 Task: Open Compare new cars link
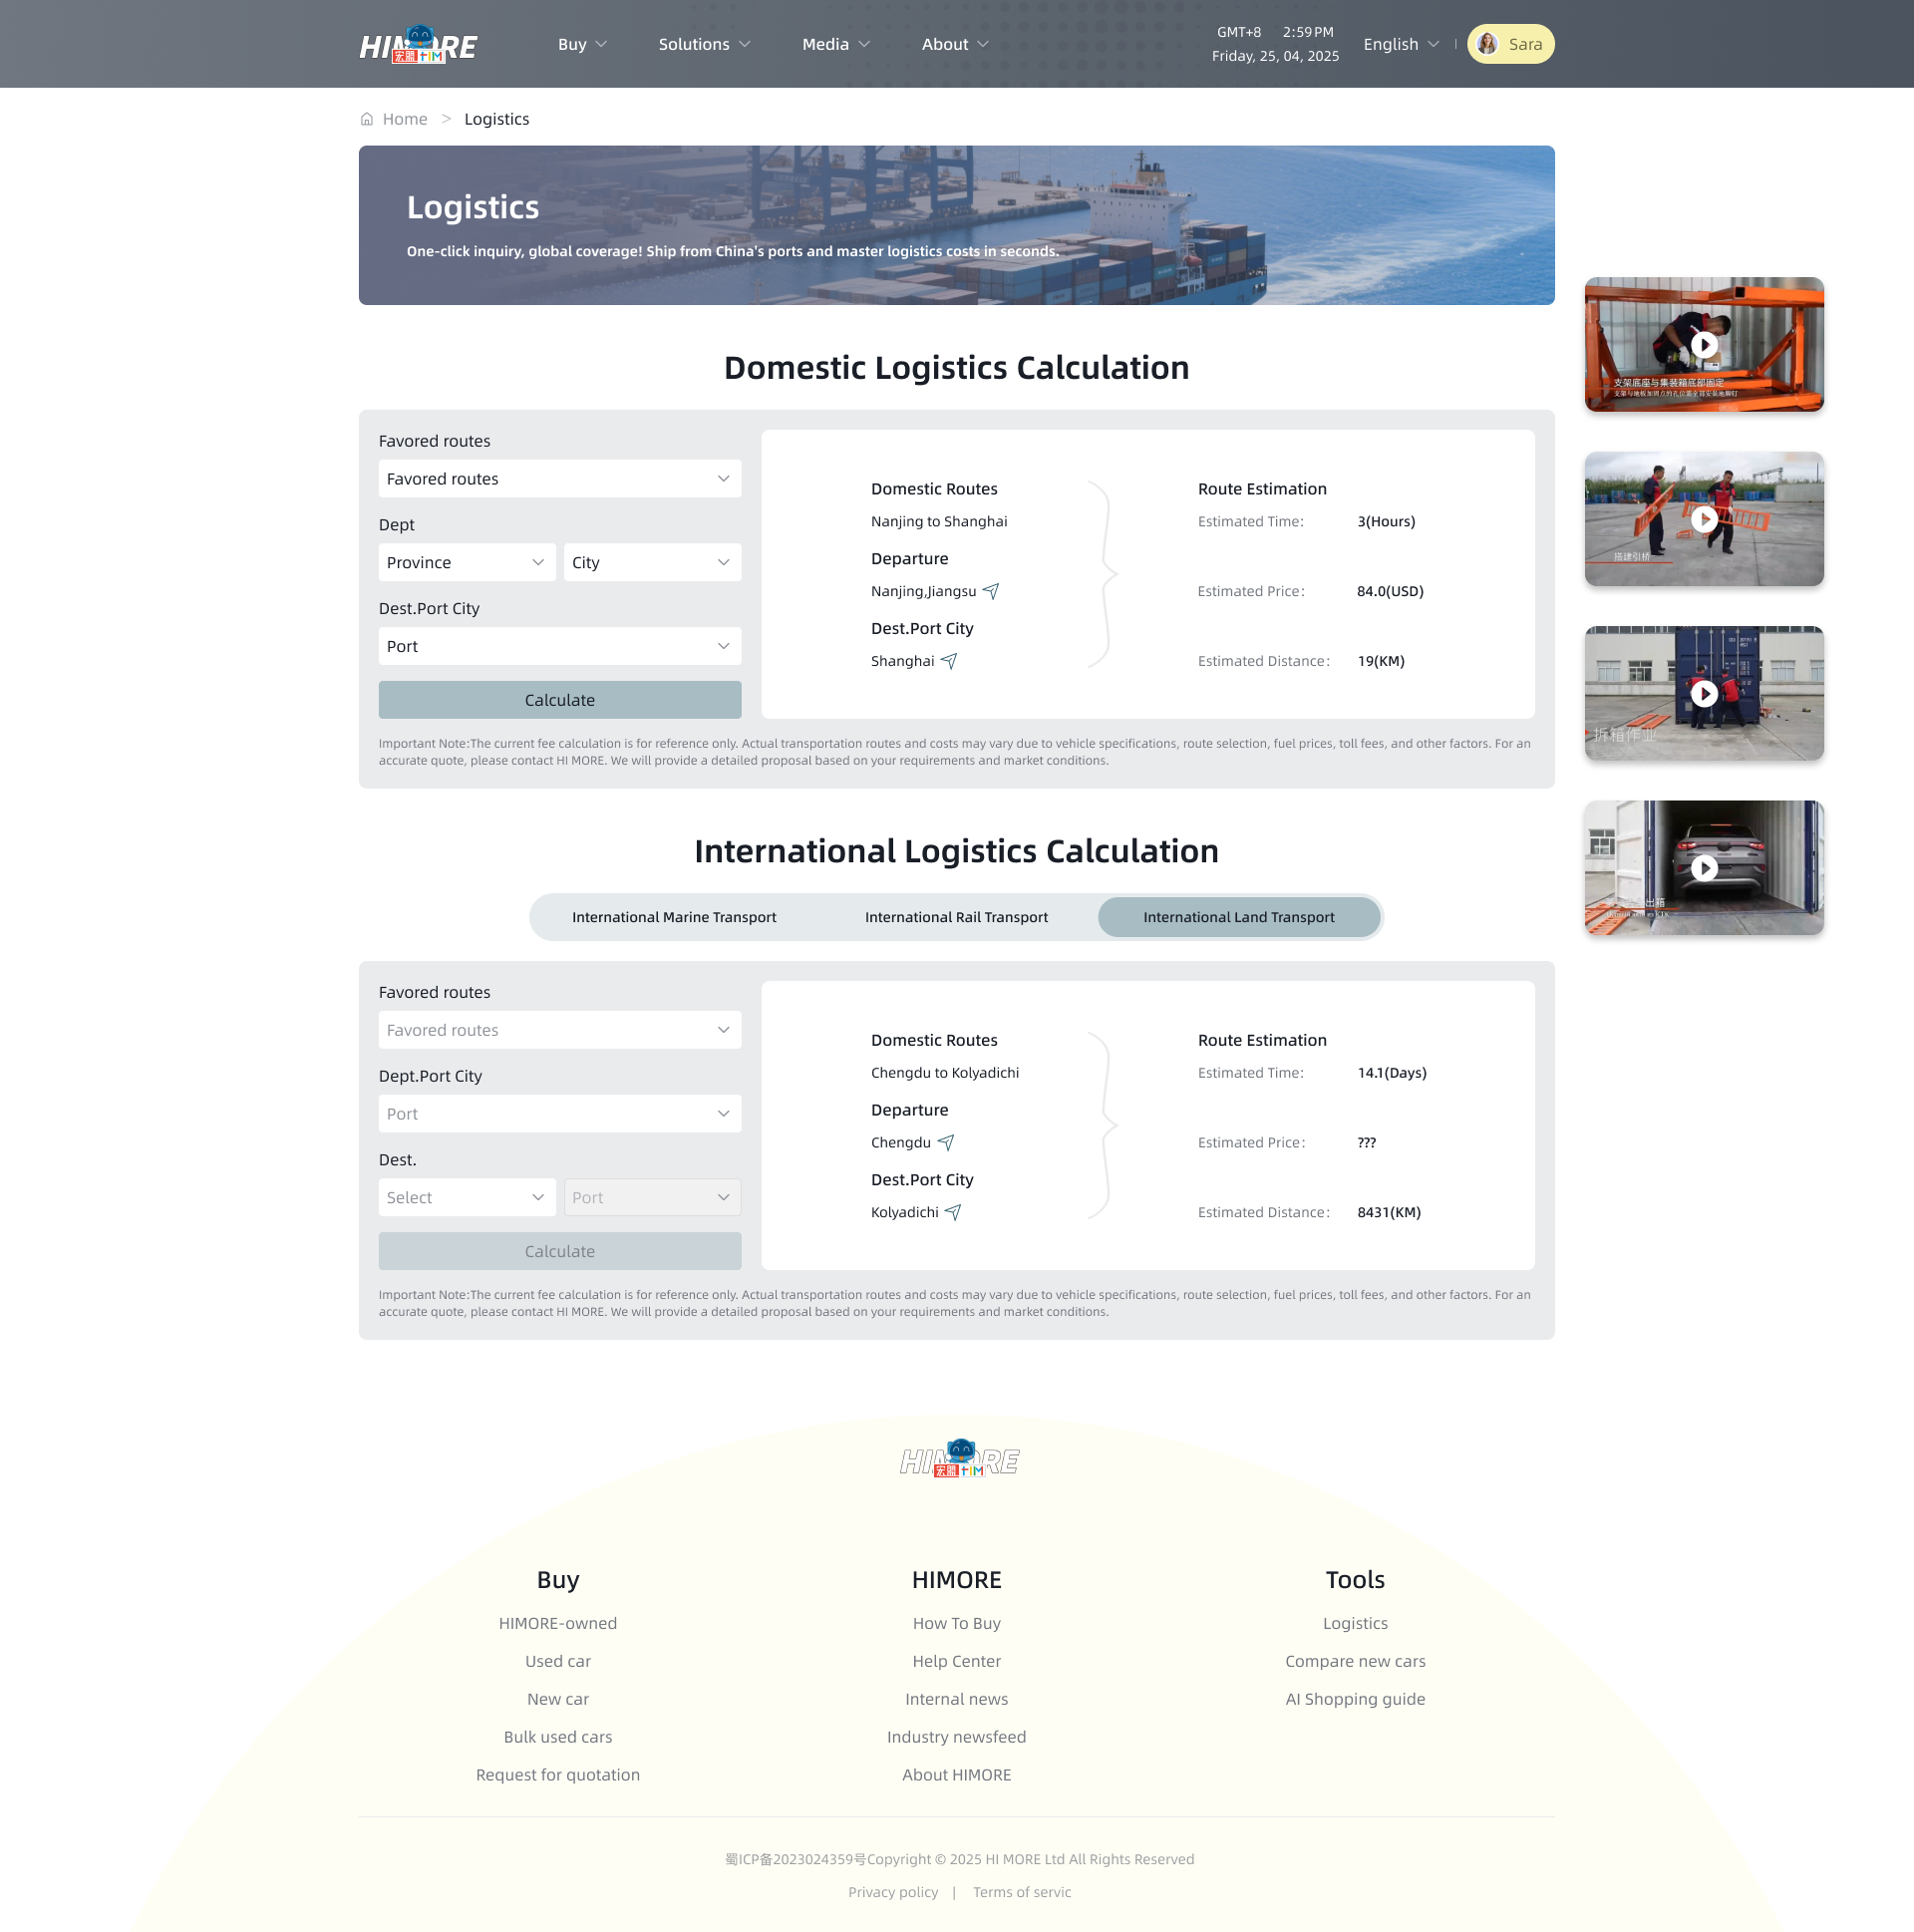[x=1355, y=1661]
